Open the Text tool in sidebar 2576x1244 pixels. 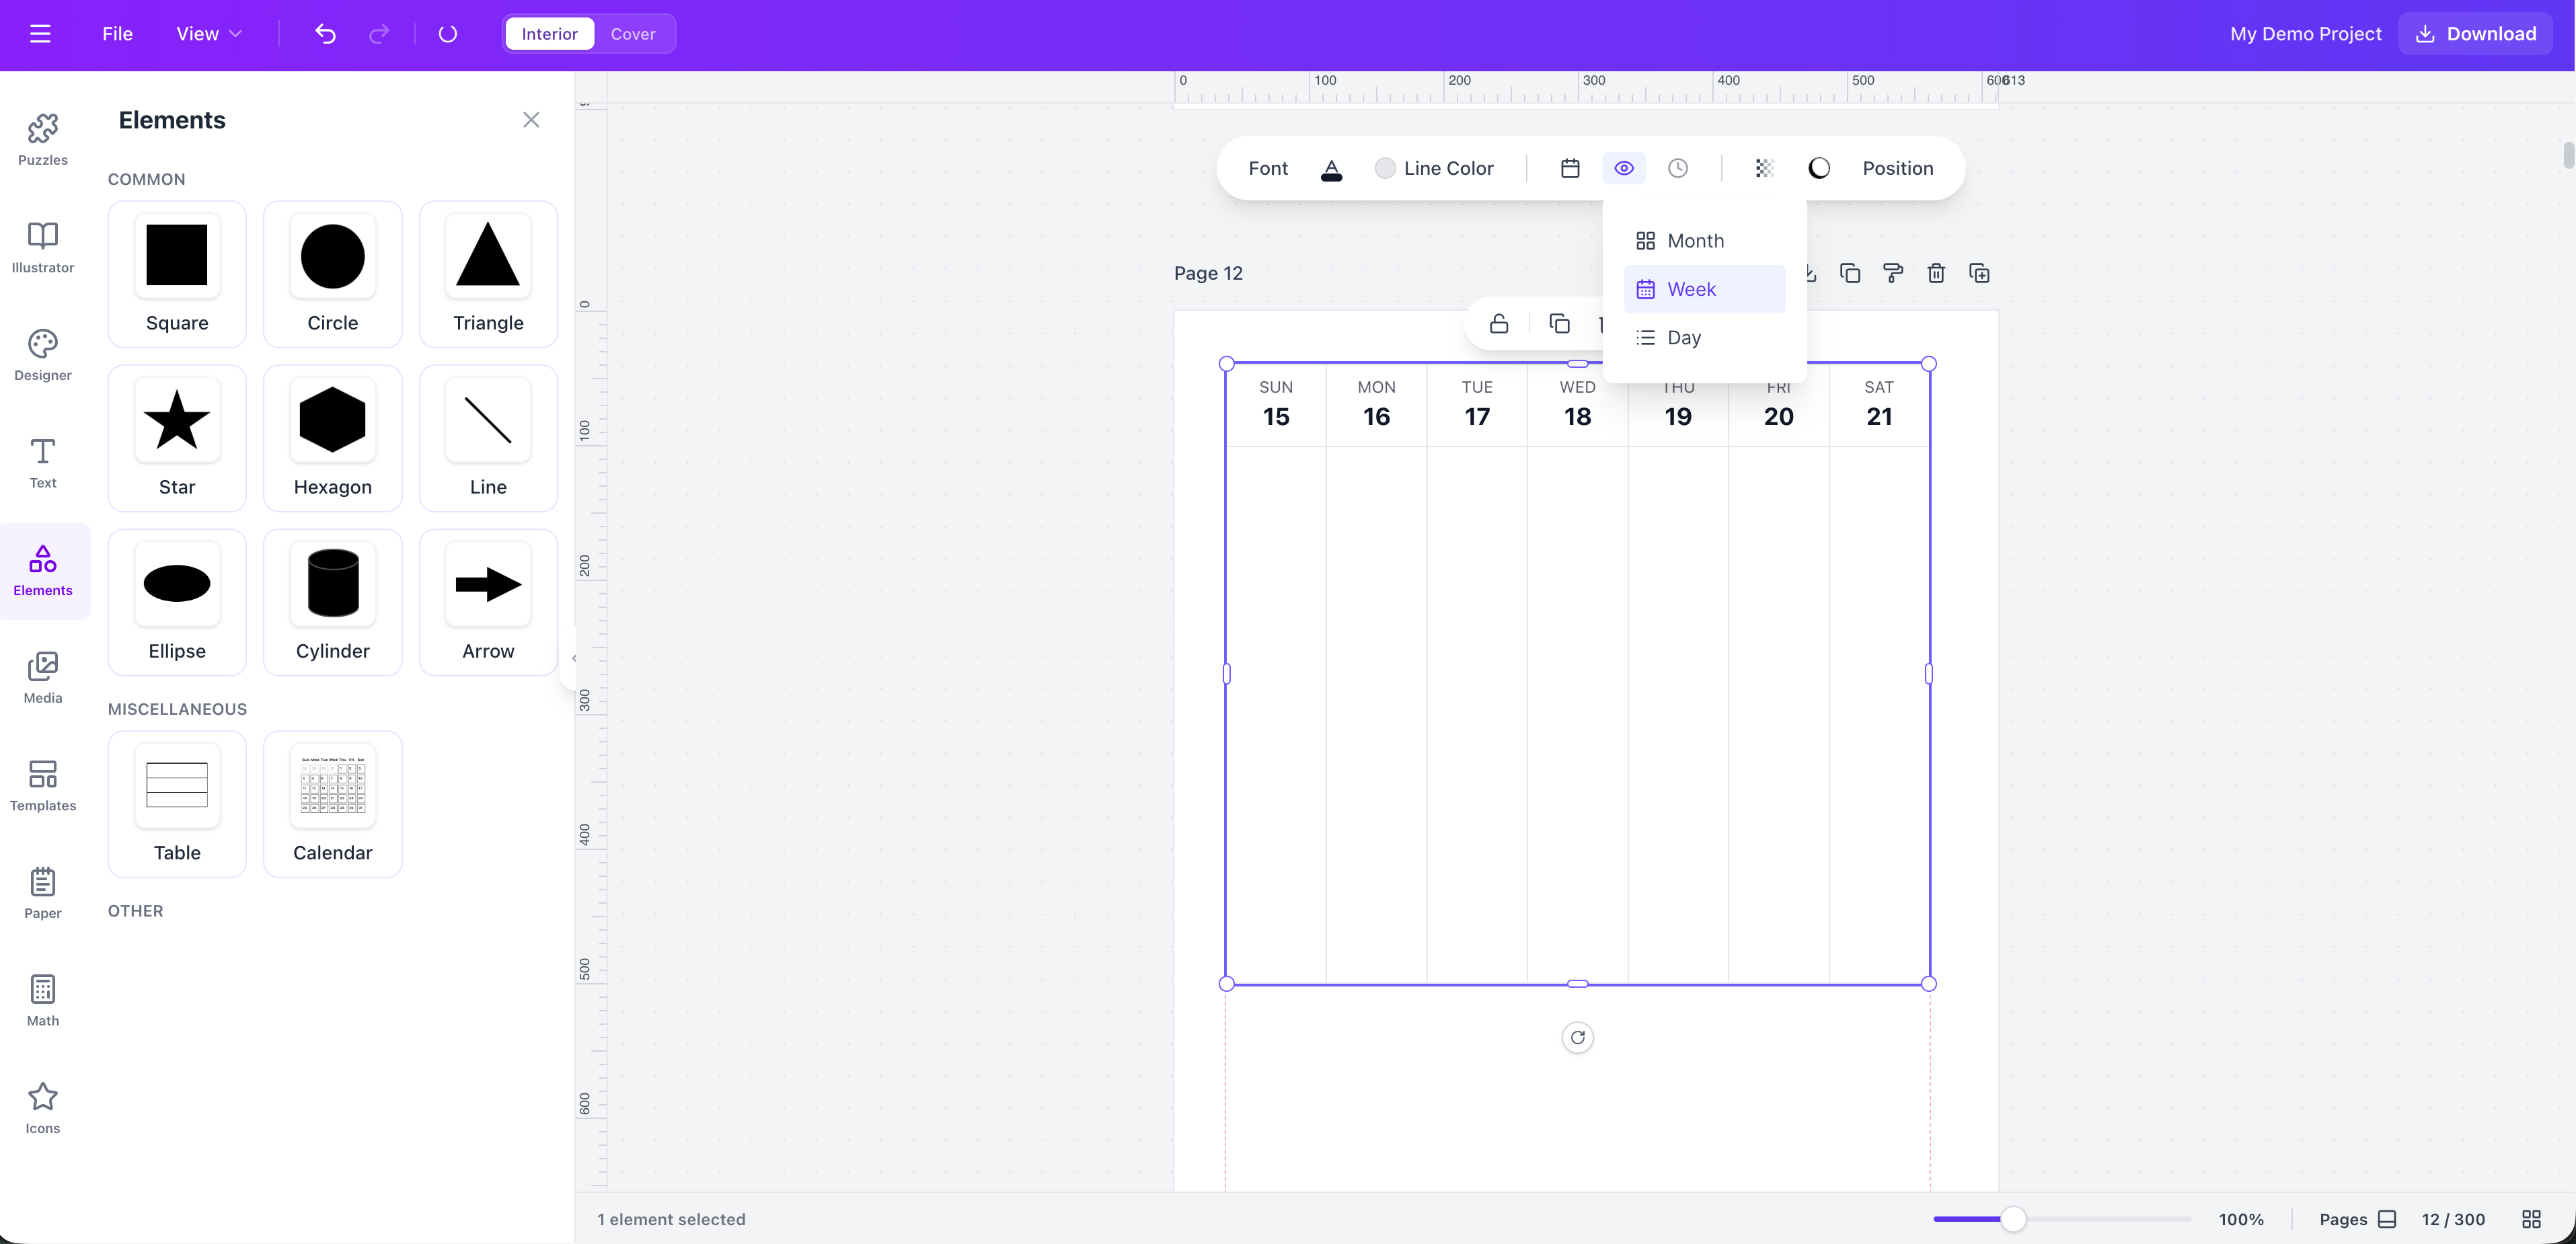[x=42, y=462]
